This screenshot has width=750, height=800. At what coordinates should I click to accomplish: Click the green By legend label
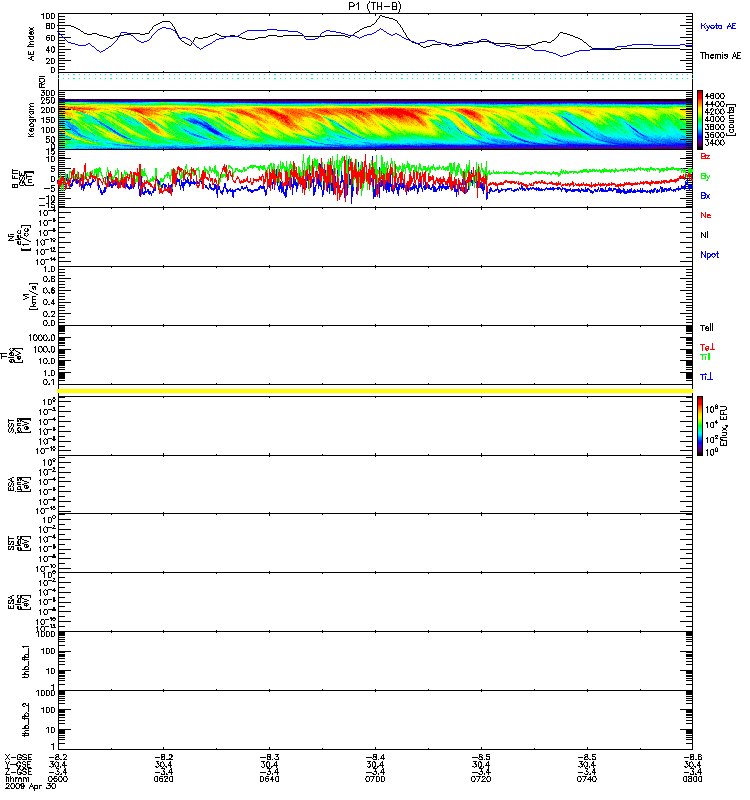pyautogui.click(x=705, y=177)
